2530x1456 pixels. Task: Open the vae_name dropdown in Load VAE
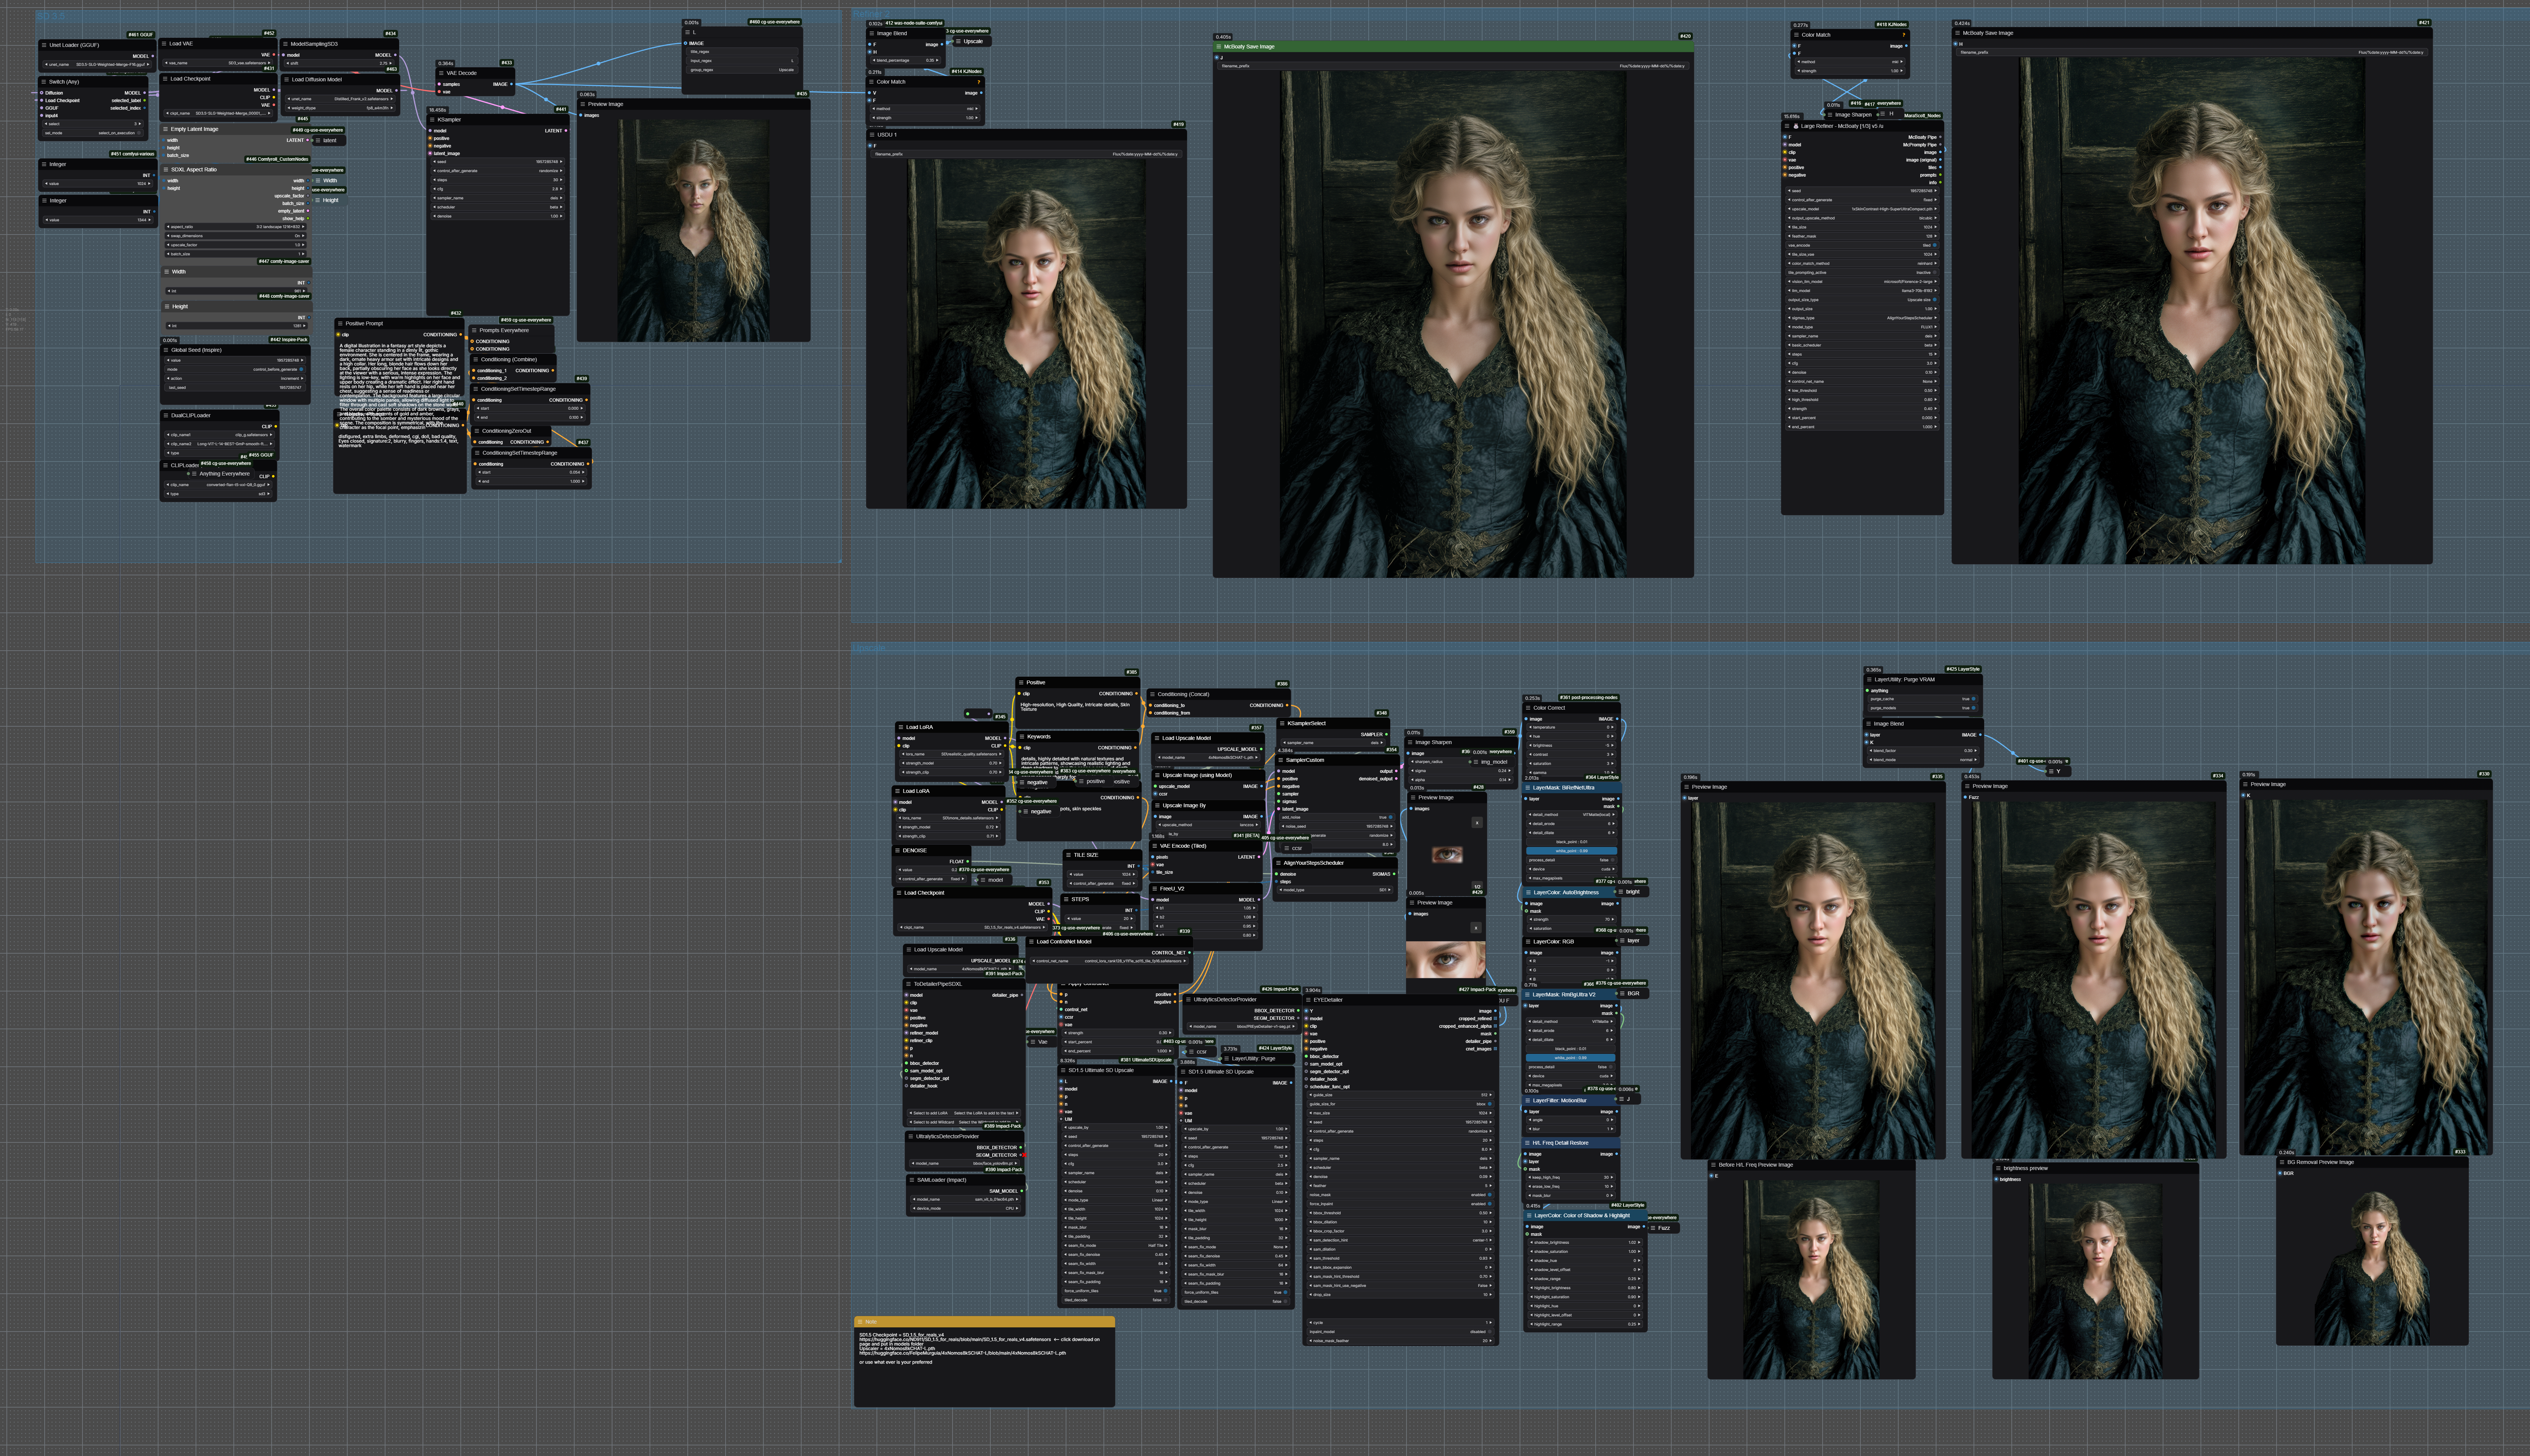pyautogui.click(x=218, y=63)
